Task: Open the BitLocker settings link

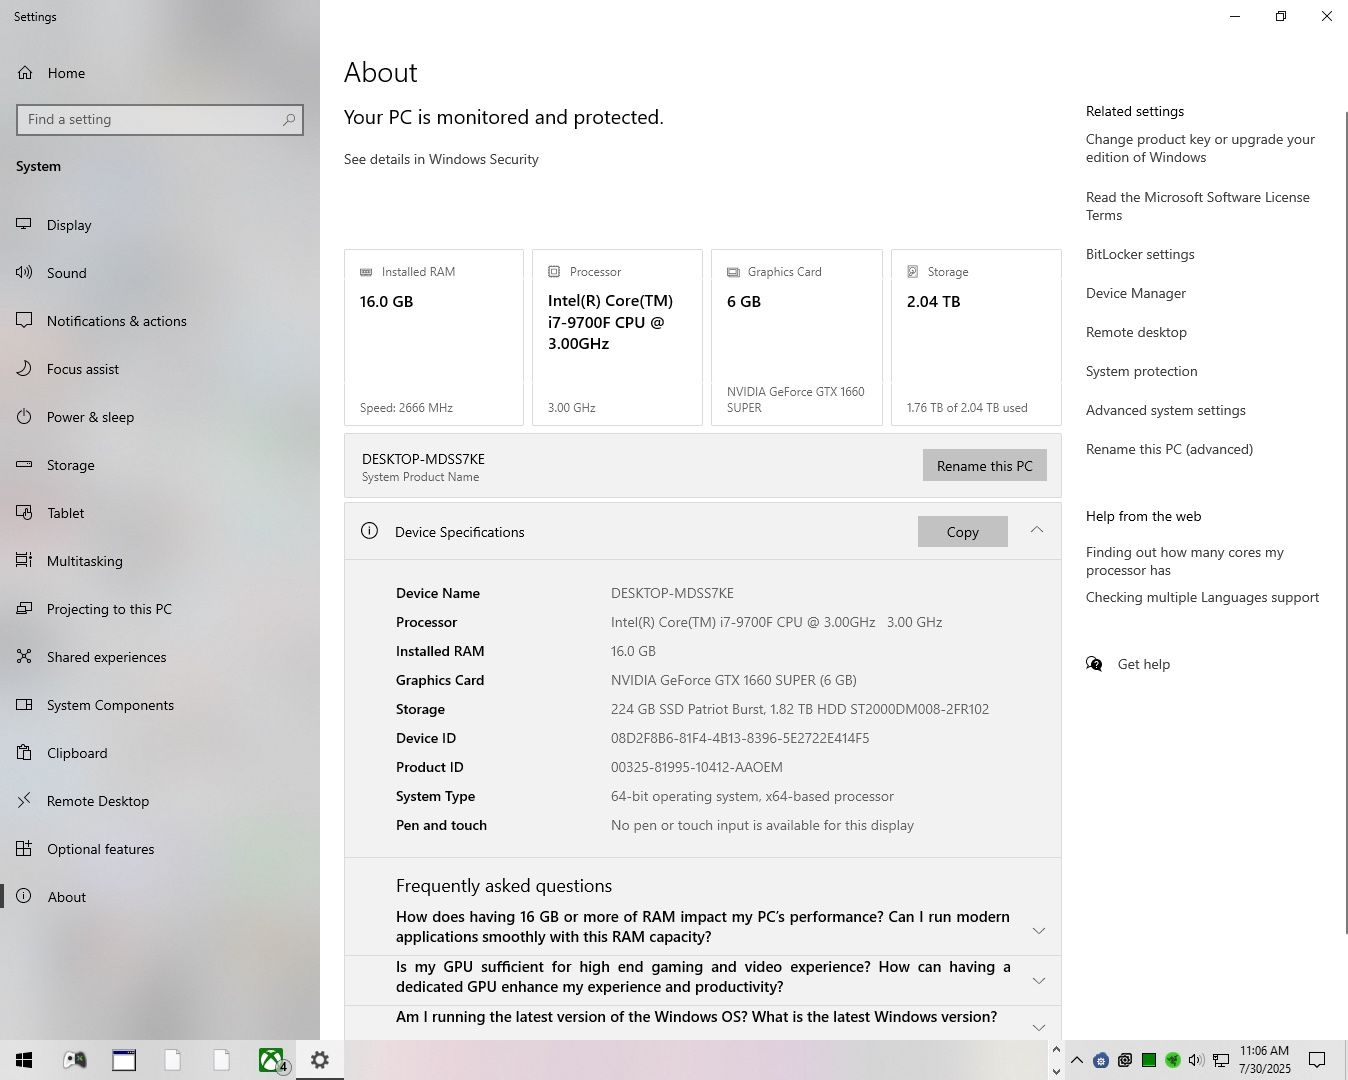Action: point(1140,254)
